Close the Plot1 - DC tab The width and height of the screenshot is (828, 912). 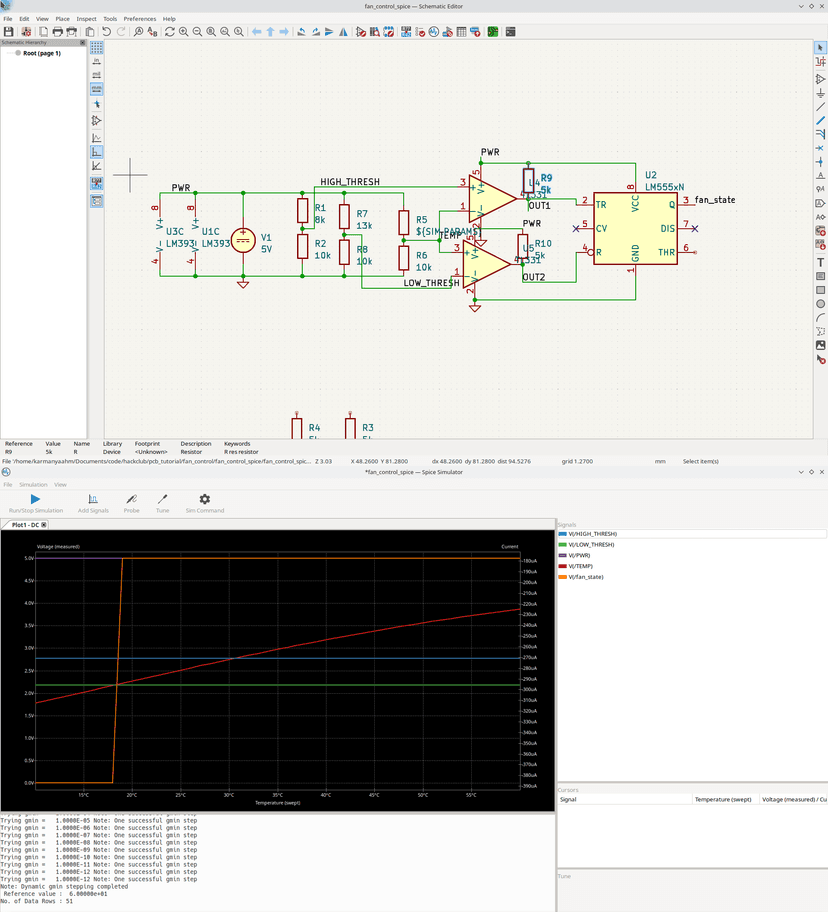(x=44, y=524)
